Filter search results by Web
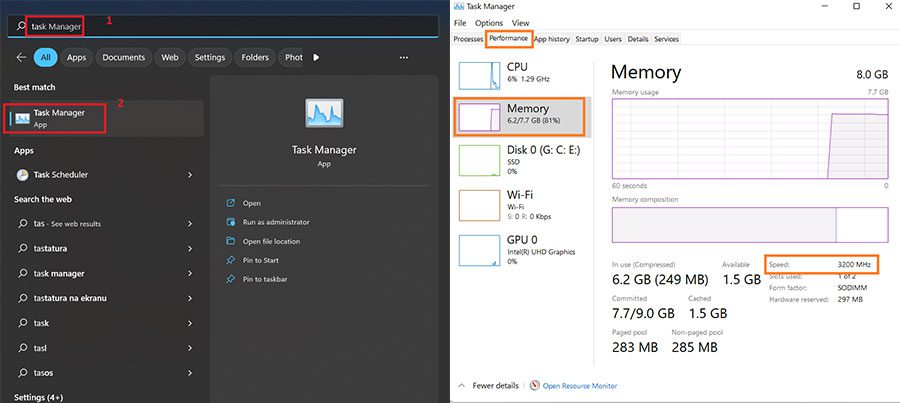Image resolution: width=900 pixels, height=403 pixels. (169, 57)
